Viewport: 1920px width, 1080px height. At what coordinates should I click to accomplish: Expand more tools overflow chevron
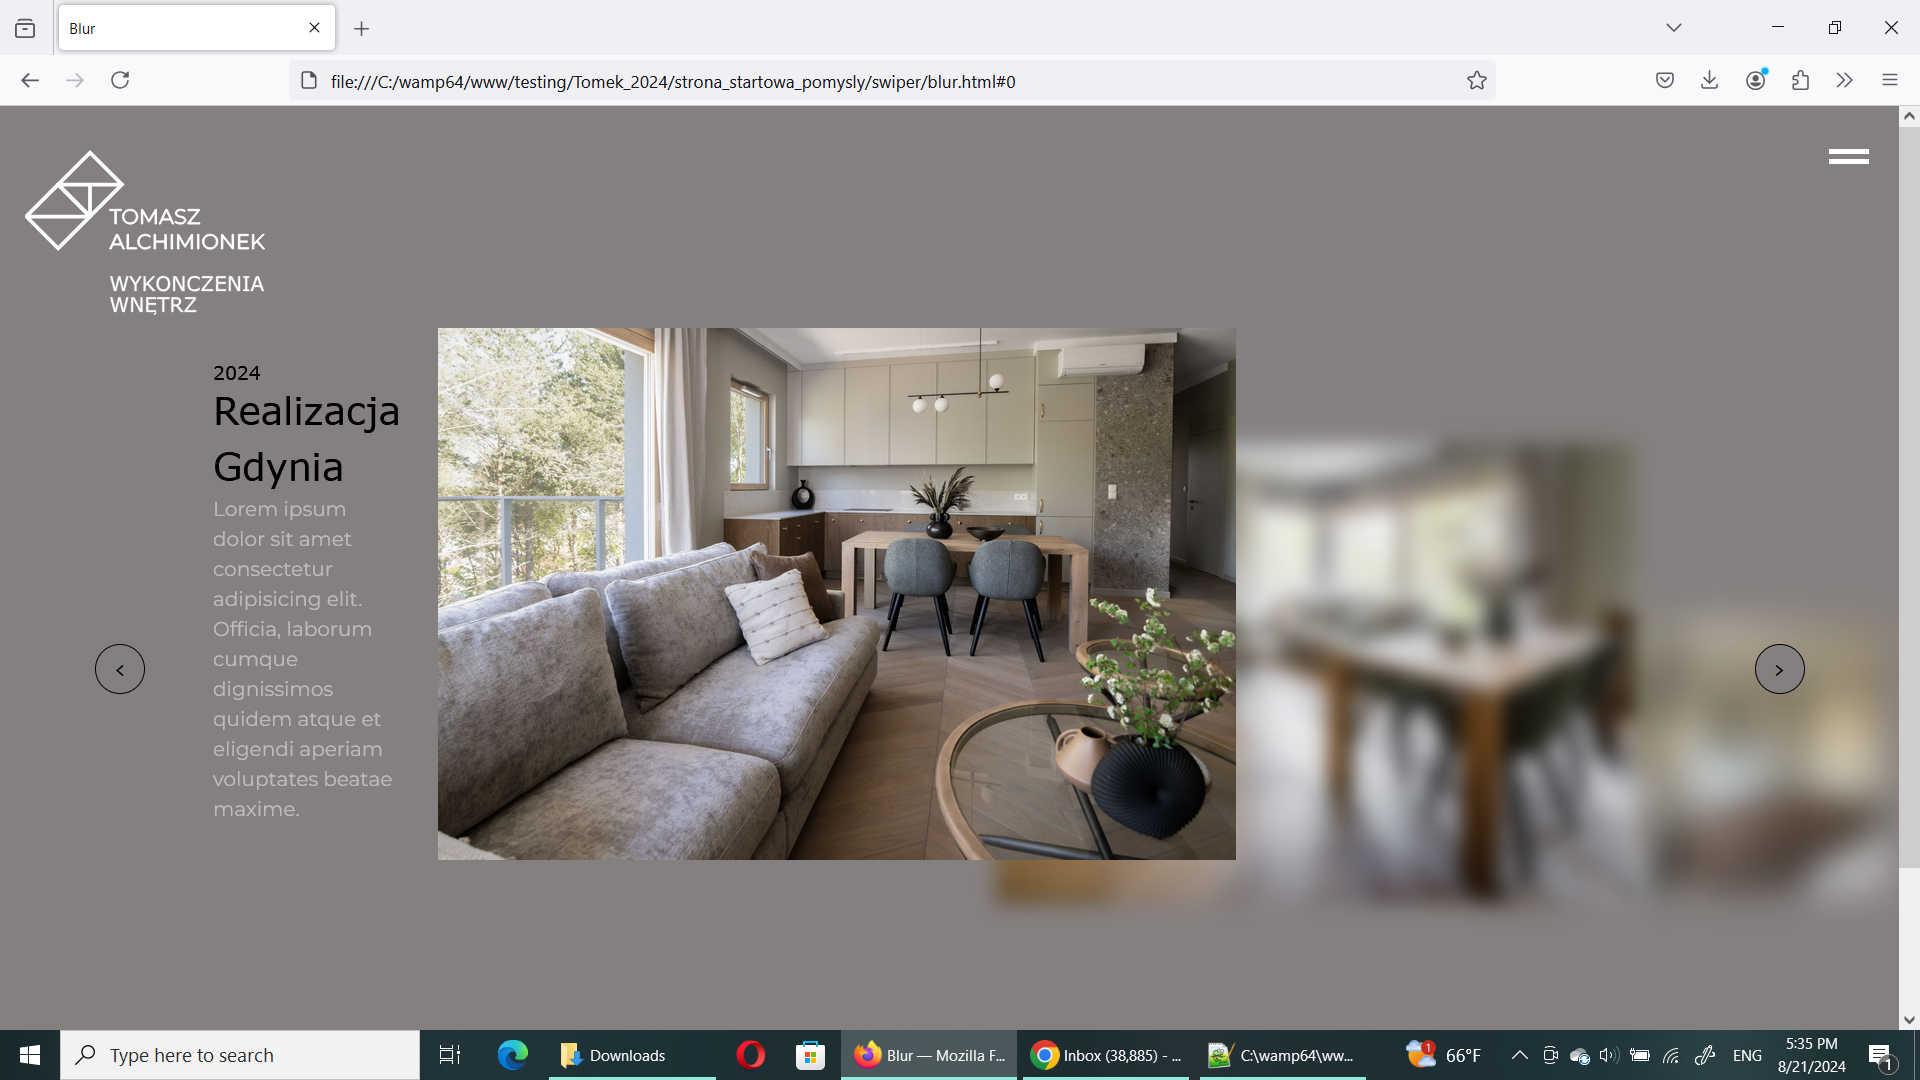pos(1844,80)
